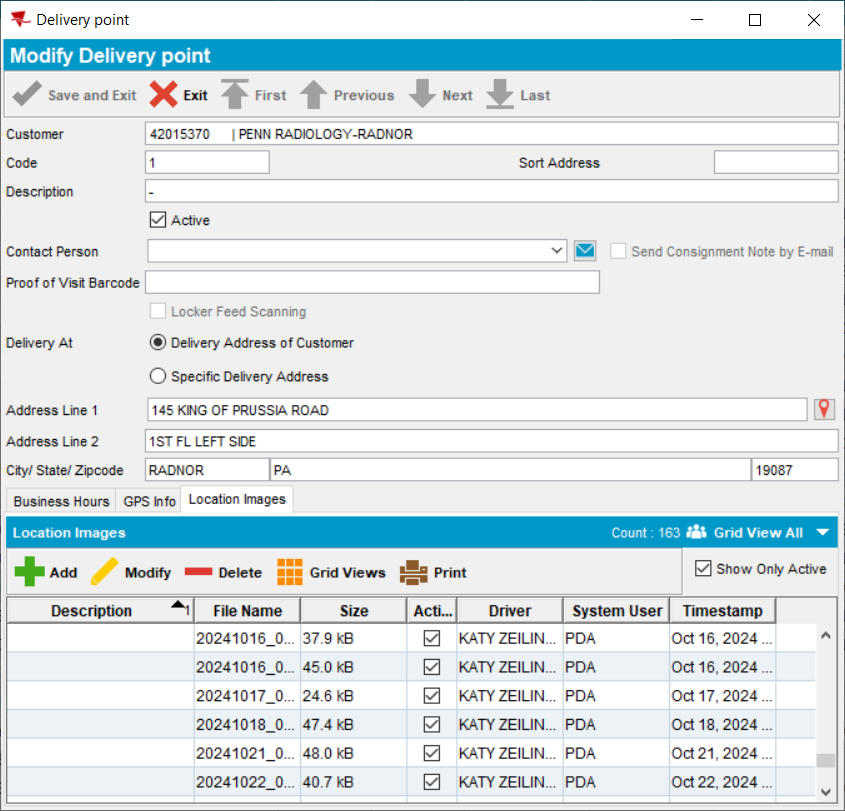This screenshot has height=811, width=845.
Task: Click the red X Exit icon
Action: [x=163, y=95]
